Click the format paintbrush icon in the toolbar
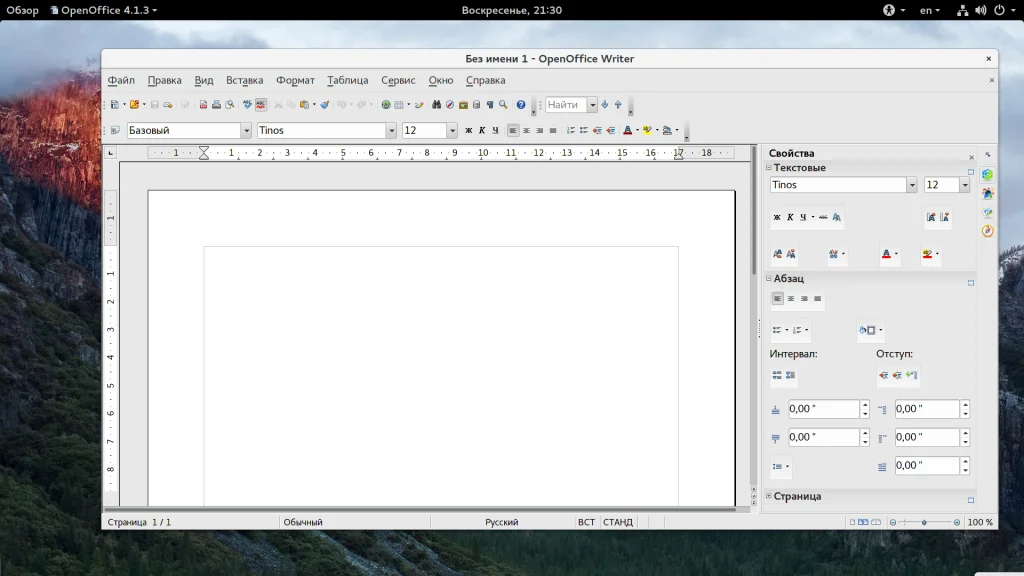This screenshot has height=576, width=1024. point(325,105)
